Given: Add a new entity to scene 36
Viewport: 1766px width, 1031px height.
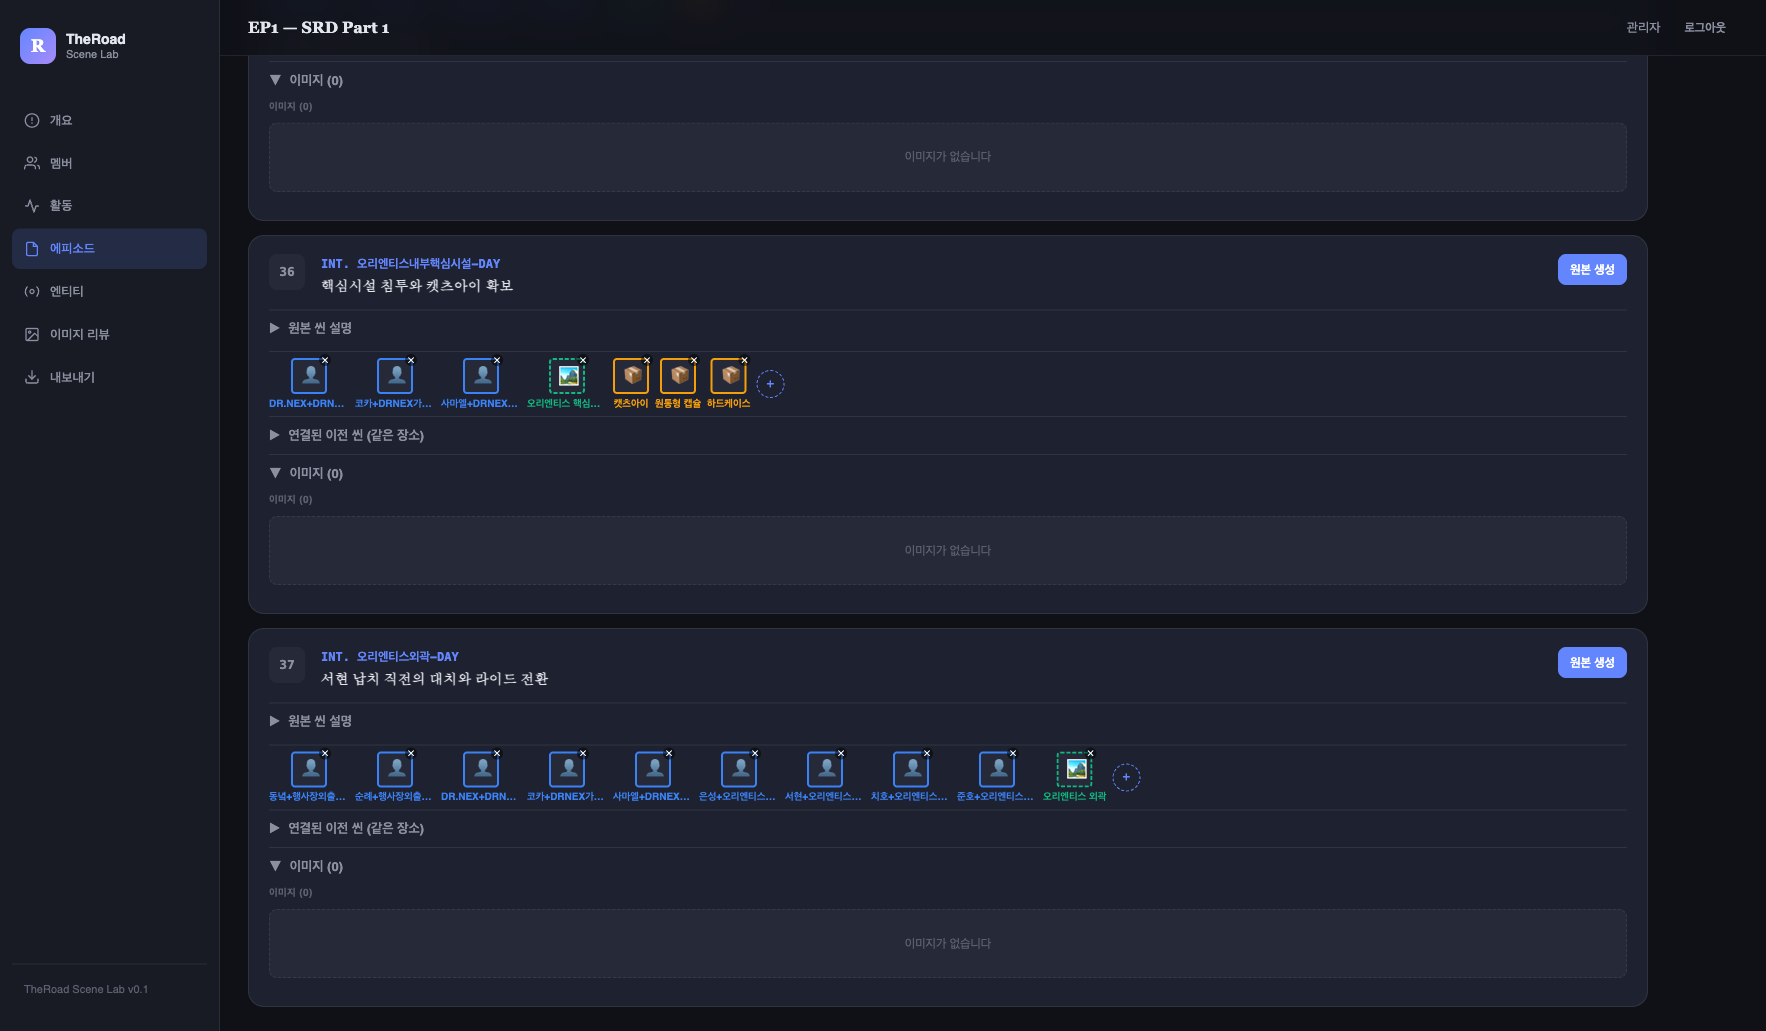Looking at the screenshot, I should [x=770, y=384].
